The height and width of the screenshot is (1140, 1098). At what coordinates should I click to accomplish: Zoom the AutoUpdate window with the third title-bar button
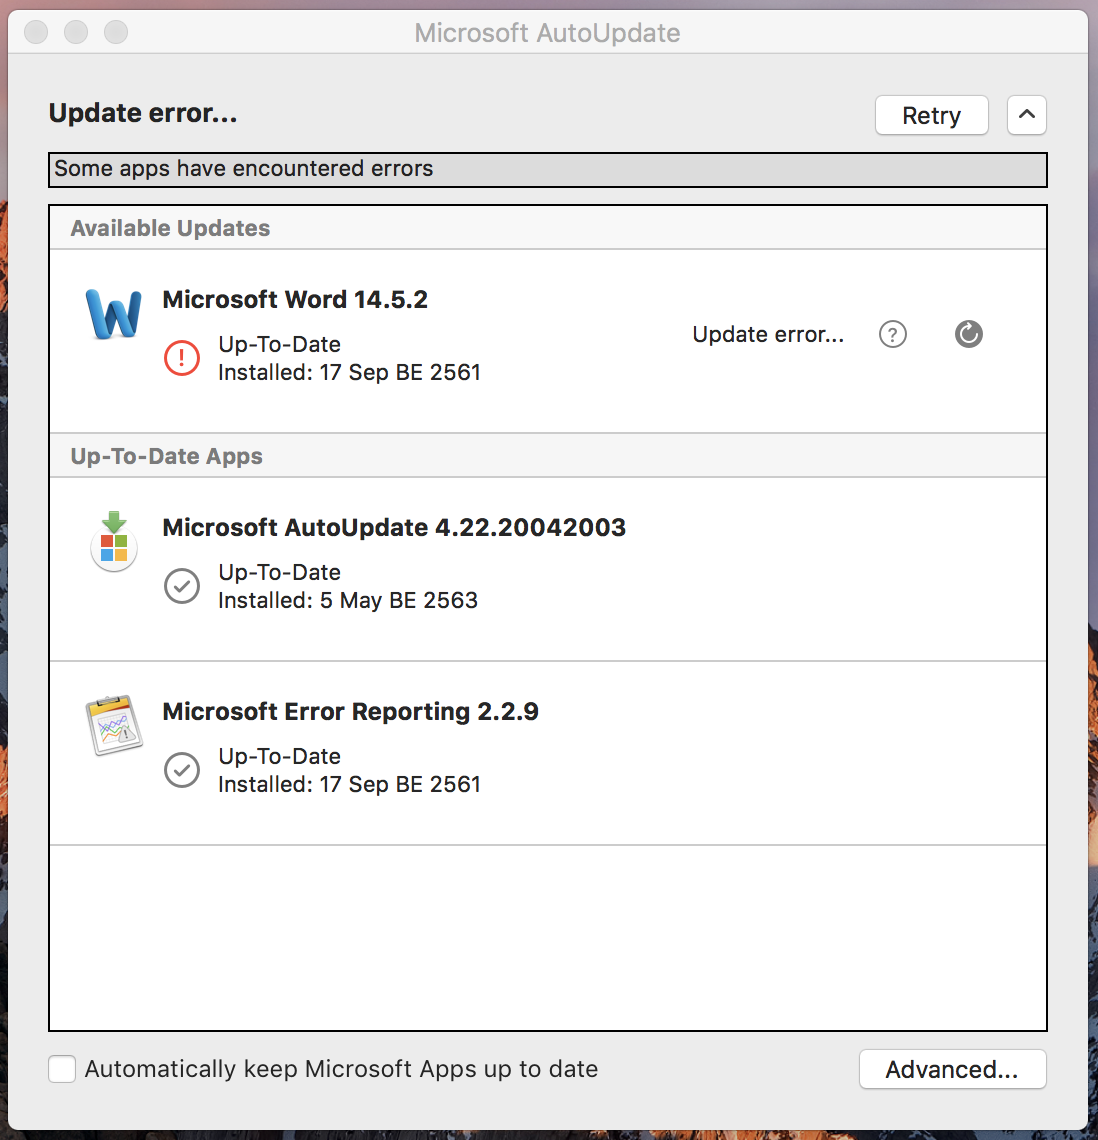(116, 32)
